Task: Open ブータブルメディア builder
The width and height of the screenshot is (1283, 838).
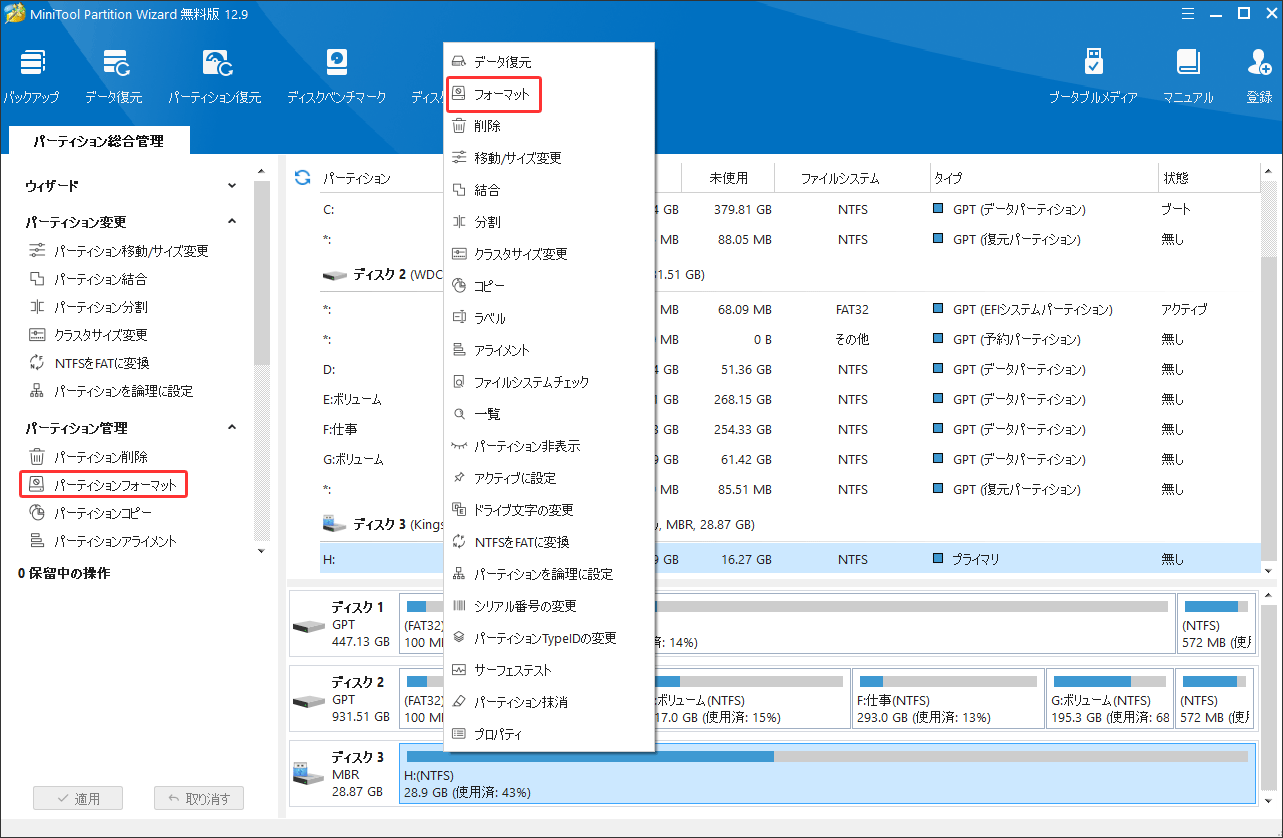Action: pyautogui.click(x=1093, y=76)
